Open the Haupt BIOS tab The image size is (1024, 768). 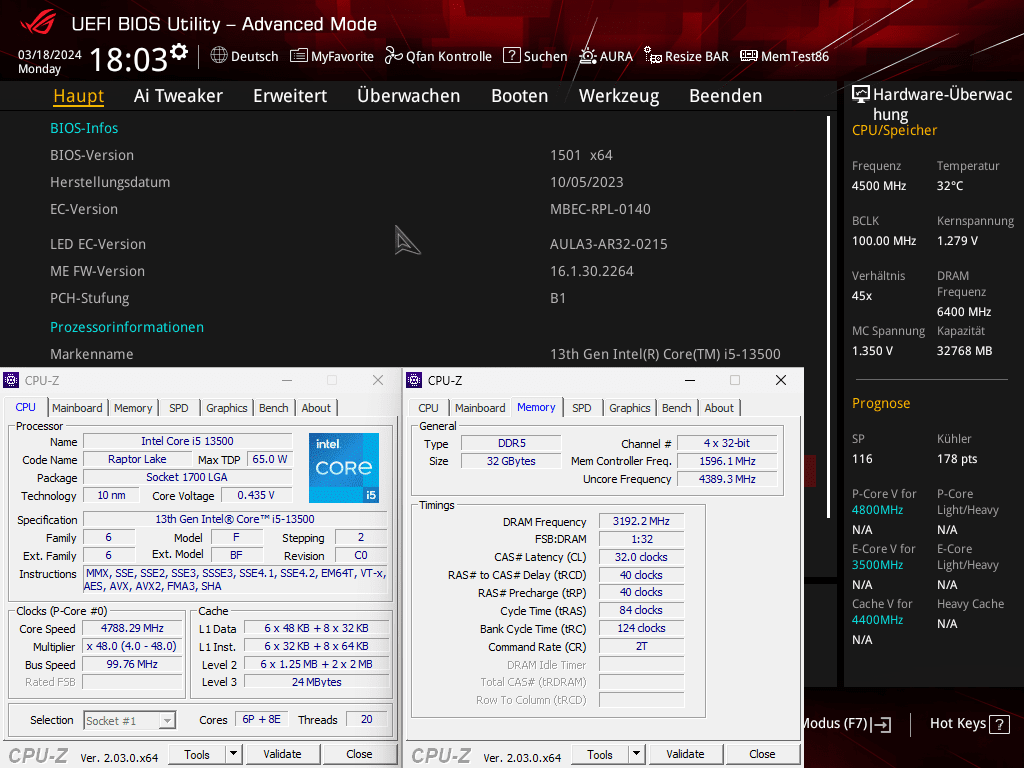pos(78,96)
